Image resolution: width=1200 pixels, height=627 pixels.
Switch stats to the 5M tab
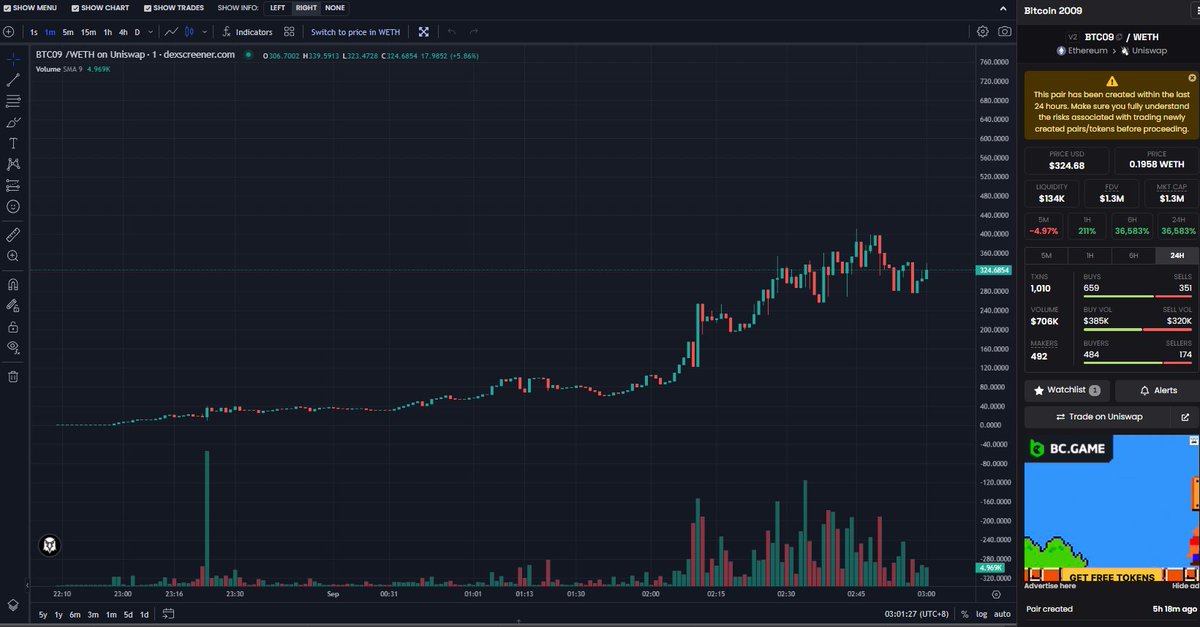coord(1045,256)
